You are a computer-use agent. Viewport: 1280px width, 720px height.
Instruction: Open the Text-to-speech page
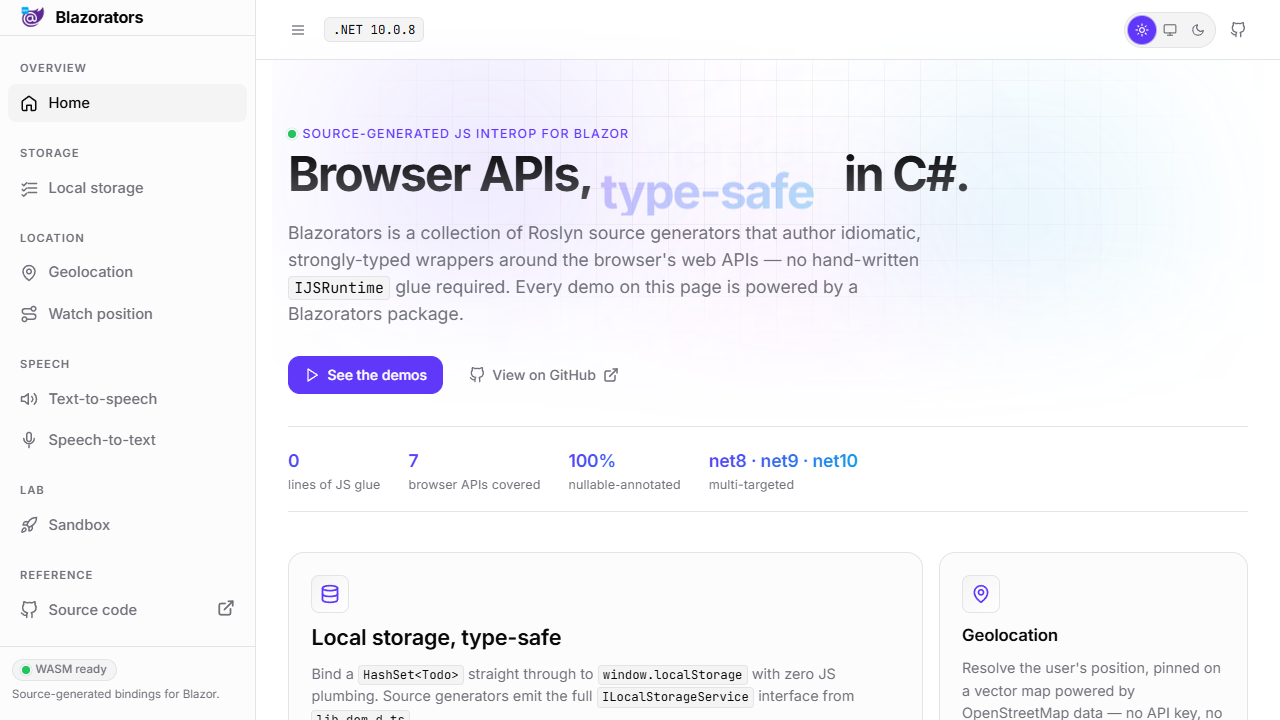coord(127,399)
